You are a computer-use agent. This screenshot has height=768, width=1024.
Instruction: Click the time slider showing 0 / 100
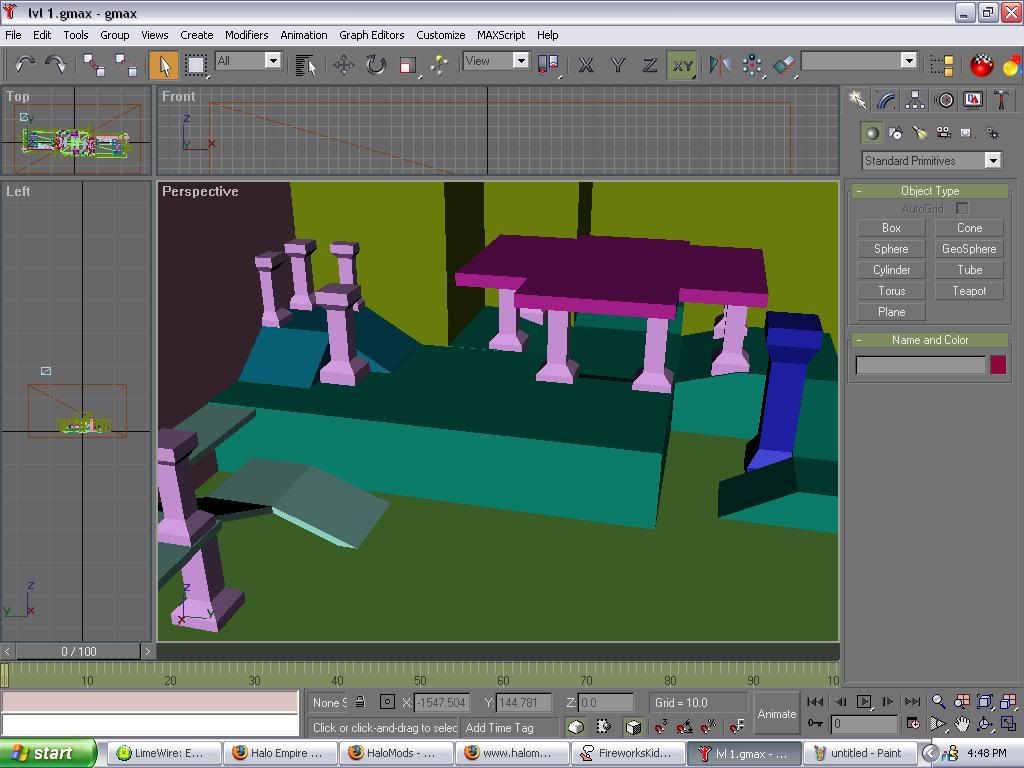(78, 651)
